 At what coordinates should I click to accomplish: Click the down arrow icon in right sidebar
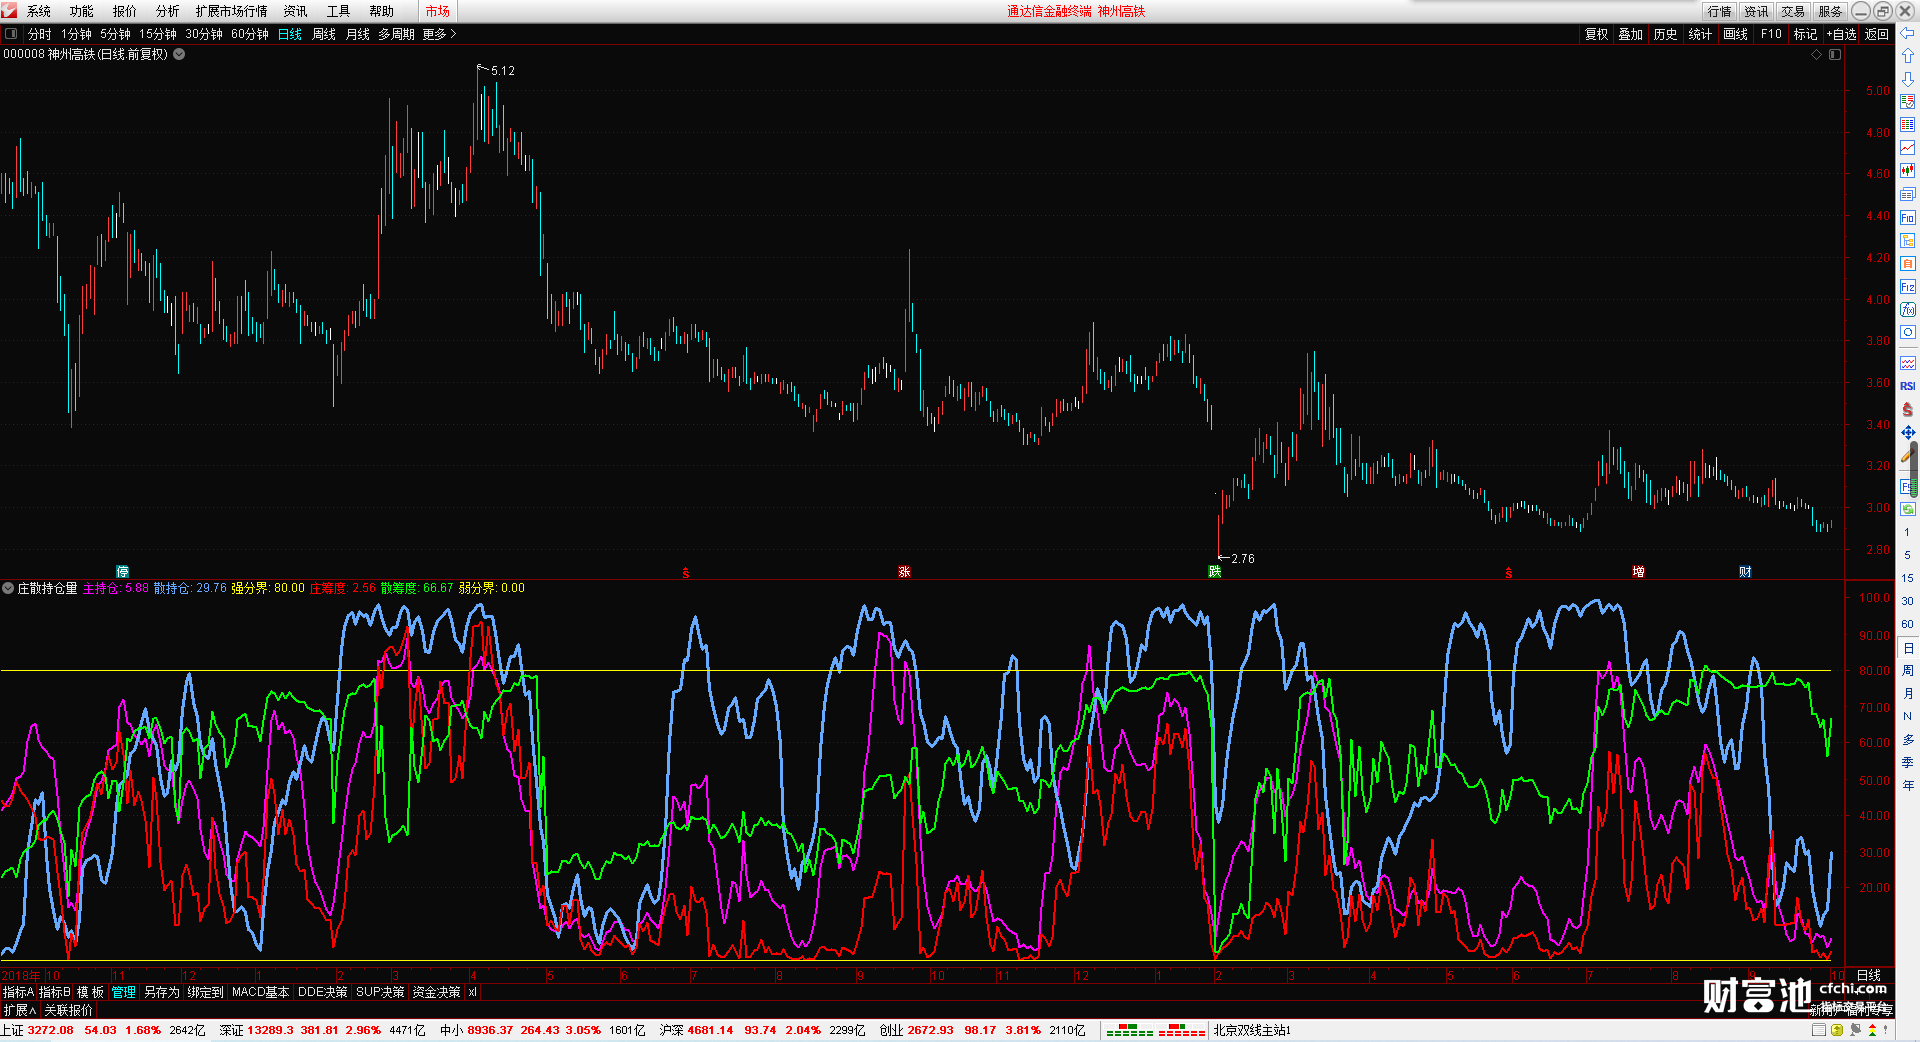tap(1907, 79)
